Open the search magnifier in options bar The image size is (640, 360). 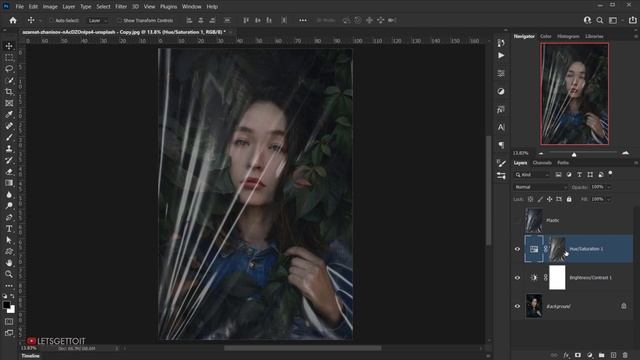point(600,20)
